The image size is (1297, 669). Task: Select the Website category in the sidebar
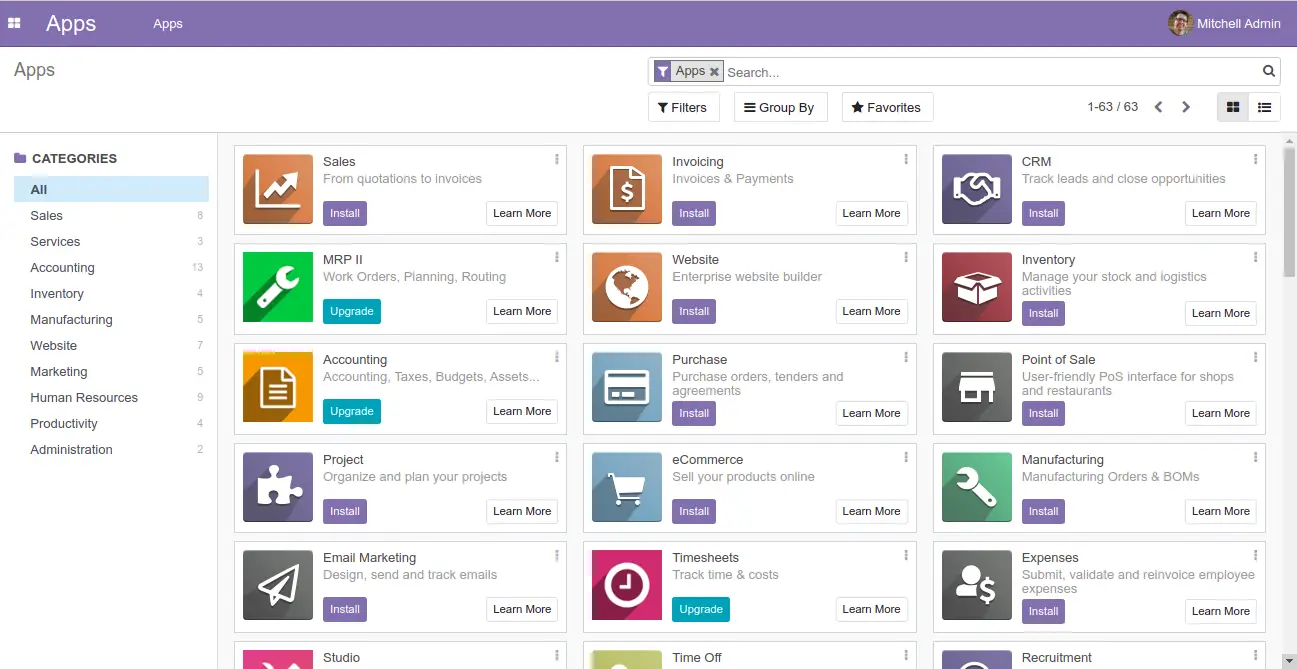pos(111,345)
